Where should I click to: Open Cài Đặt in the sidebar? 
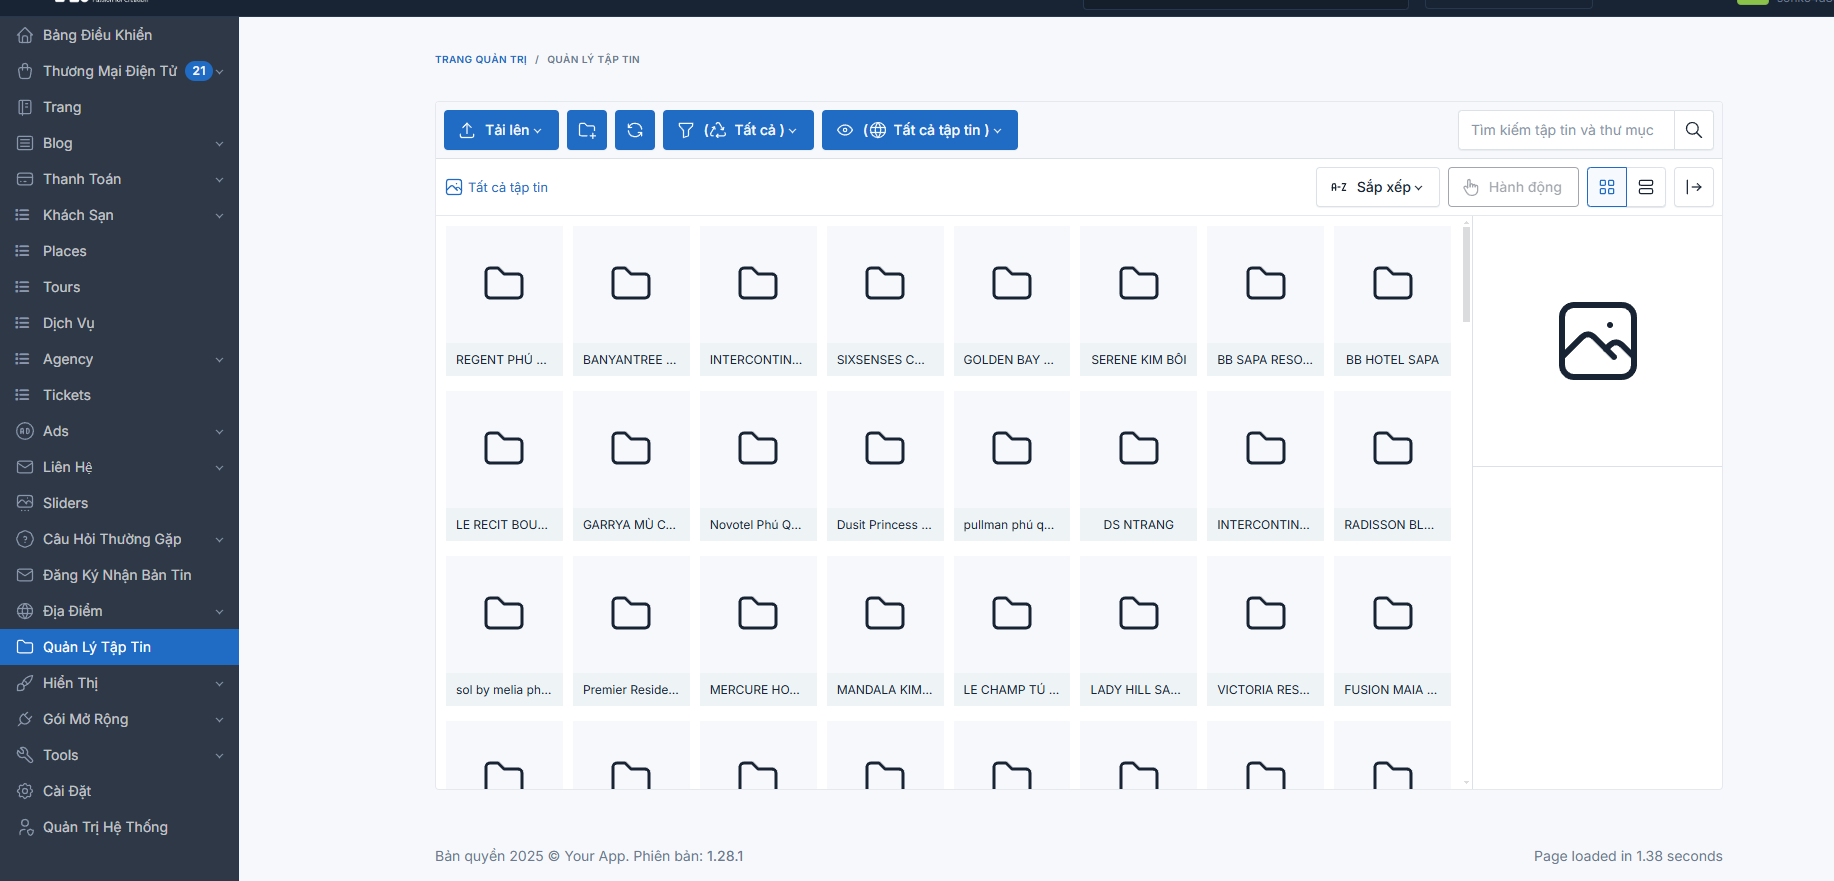tap(119, 791)
